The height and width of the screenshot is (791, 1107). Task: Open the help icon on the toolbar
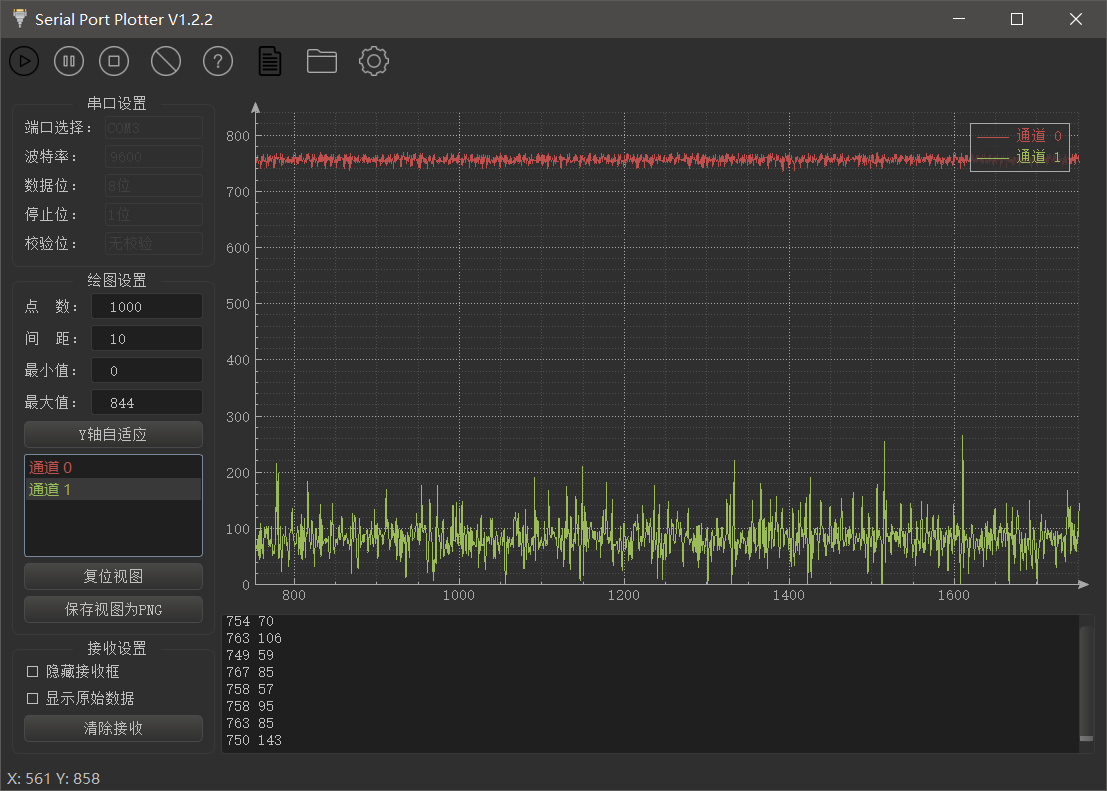coord(217,61)
